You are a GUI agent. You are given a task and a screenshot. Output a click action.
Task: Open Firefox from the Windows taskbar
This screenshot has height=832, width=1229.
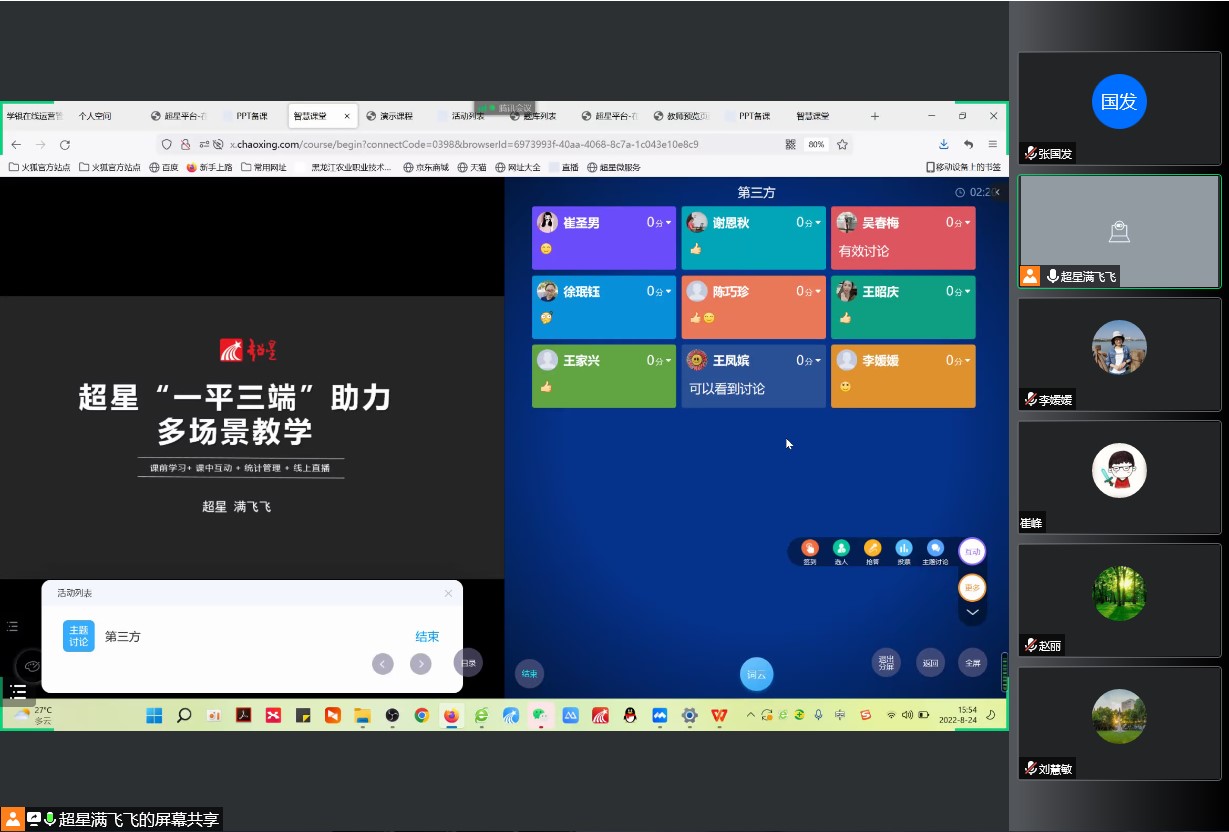click(x=451, y=715)
